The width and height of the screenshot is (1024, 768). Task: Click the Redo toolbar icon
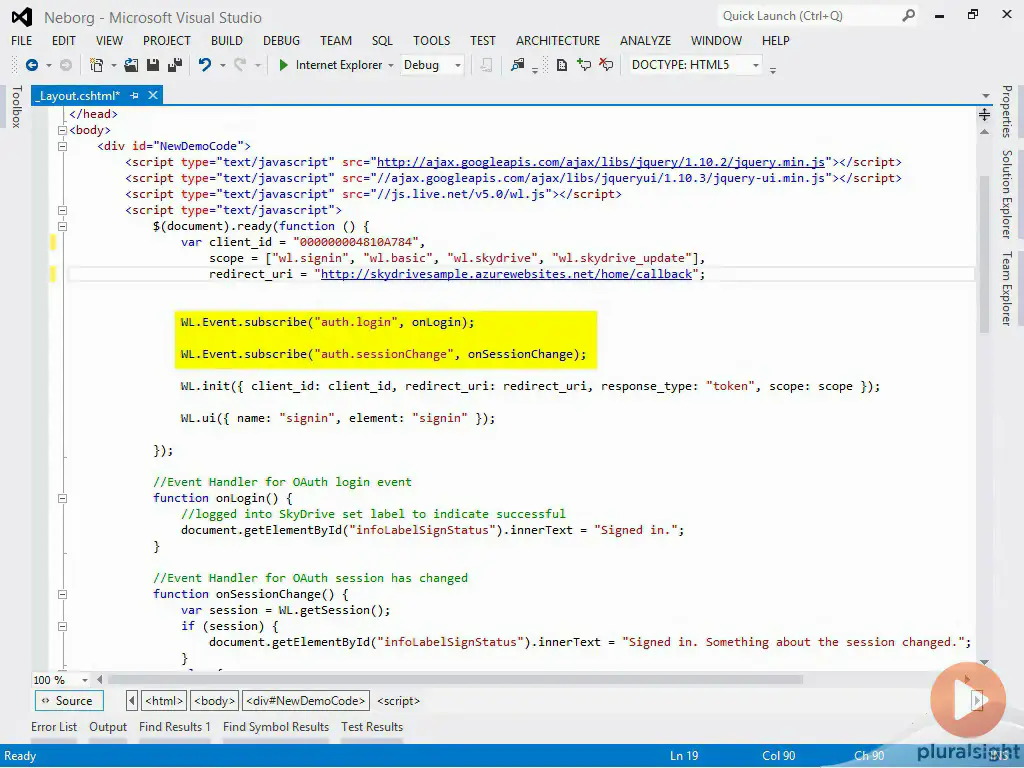240,65
